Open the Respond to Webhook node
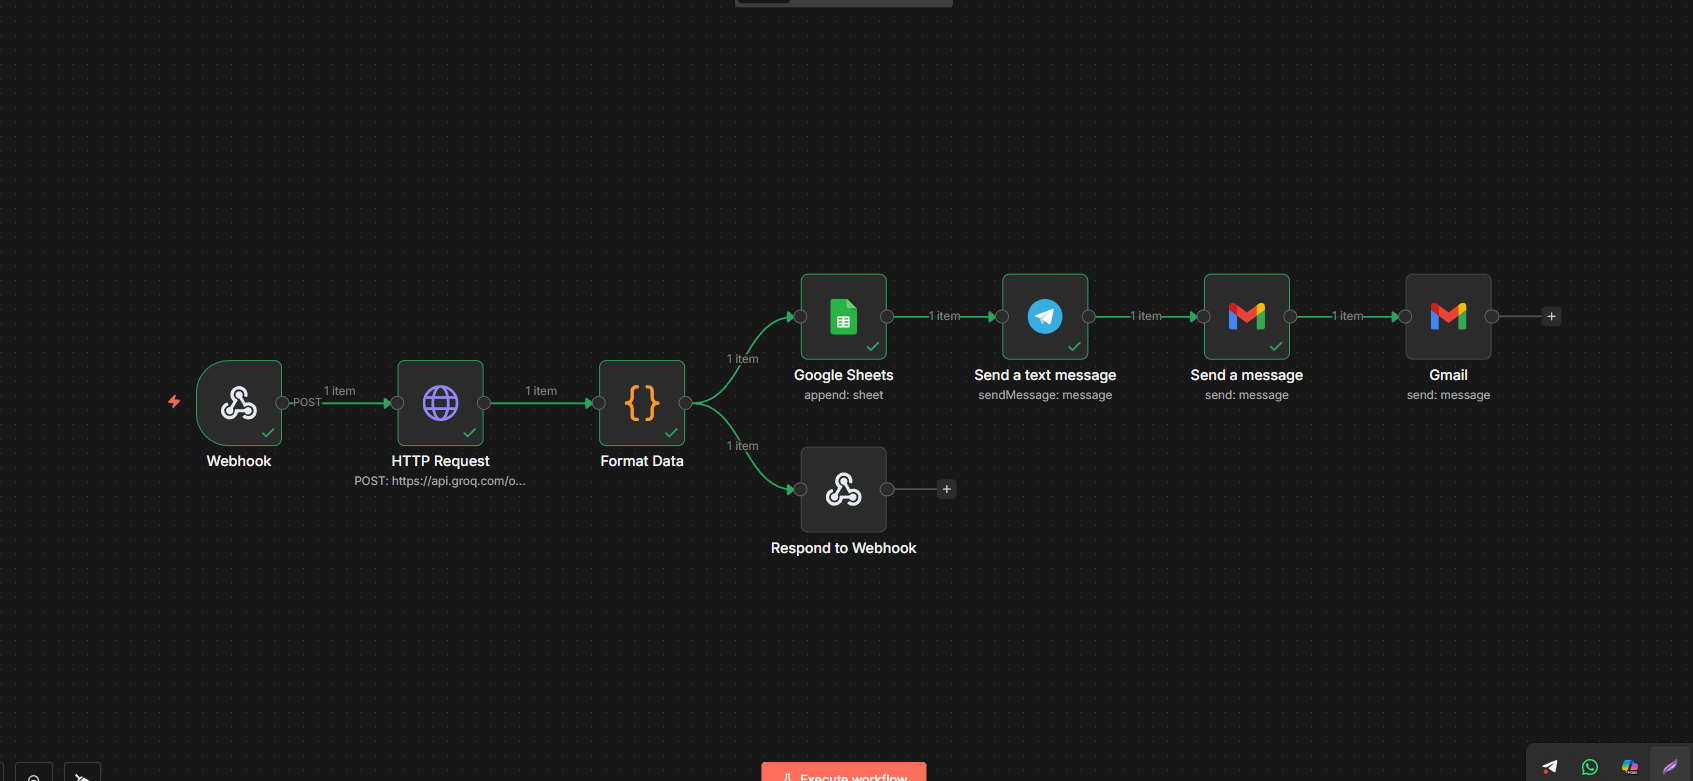1693x781 pixels. pos(843,489)
